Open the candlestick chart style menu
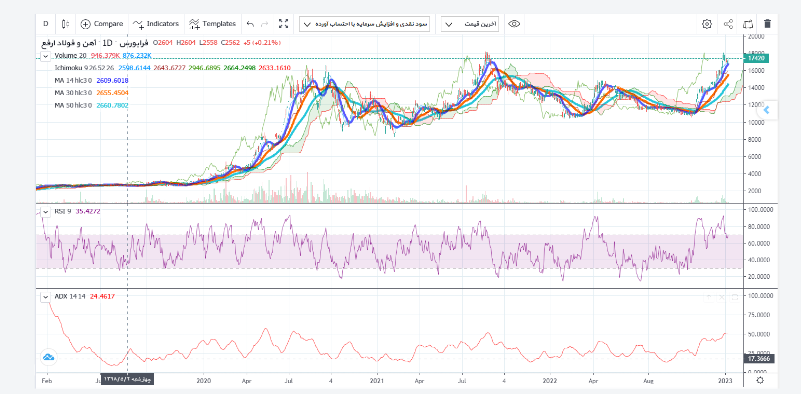The image size is (801, 394). coord(65,24)
